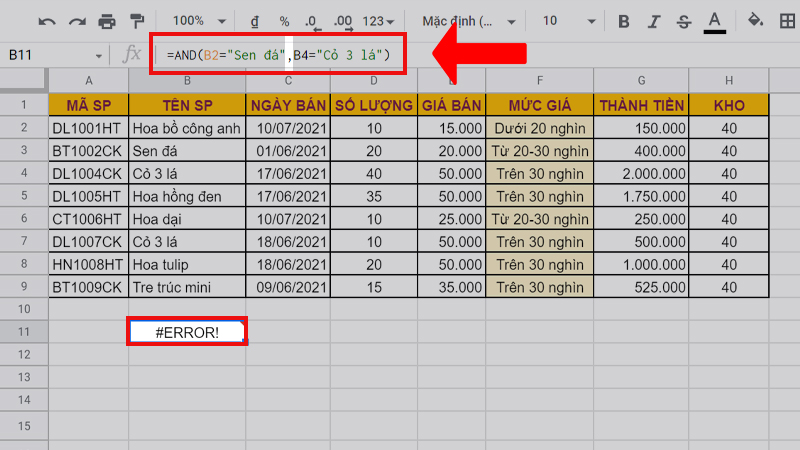Select column A header
The width and height of the screenshot is (800, 450).
coord(89,81)
